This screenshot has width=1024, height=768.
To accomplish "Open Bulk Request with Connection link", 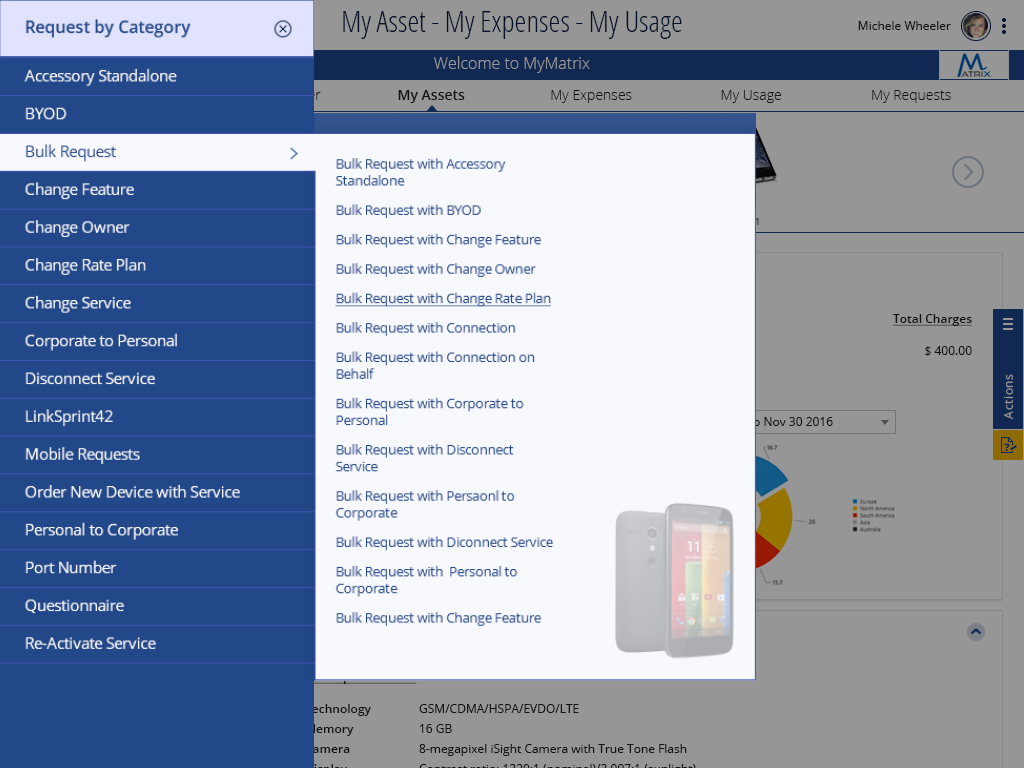I will 426,328.
